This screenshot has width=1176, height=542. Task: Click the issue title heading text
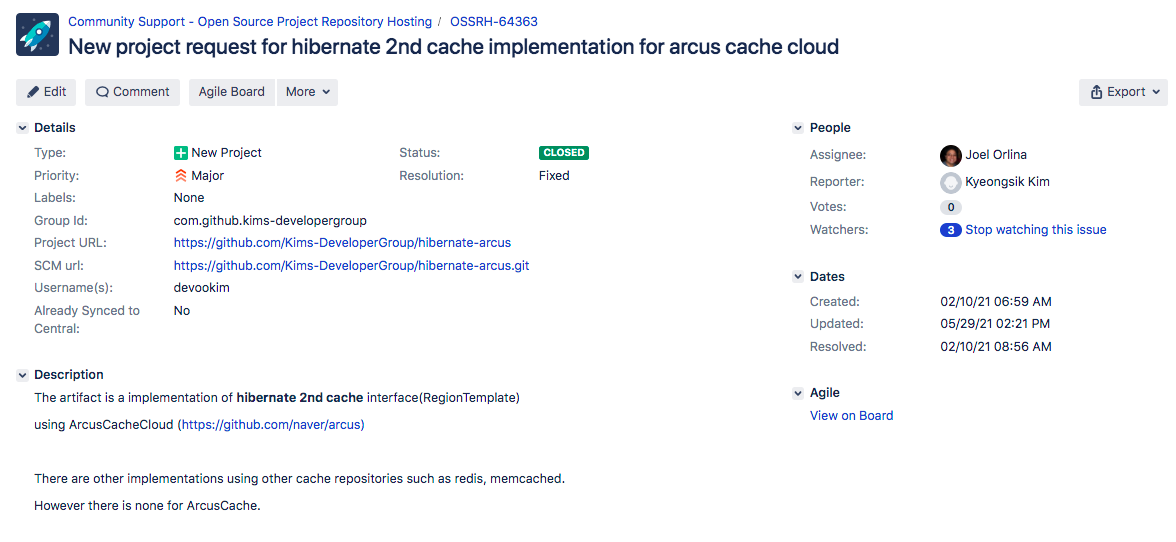pos(453,46)
